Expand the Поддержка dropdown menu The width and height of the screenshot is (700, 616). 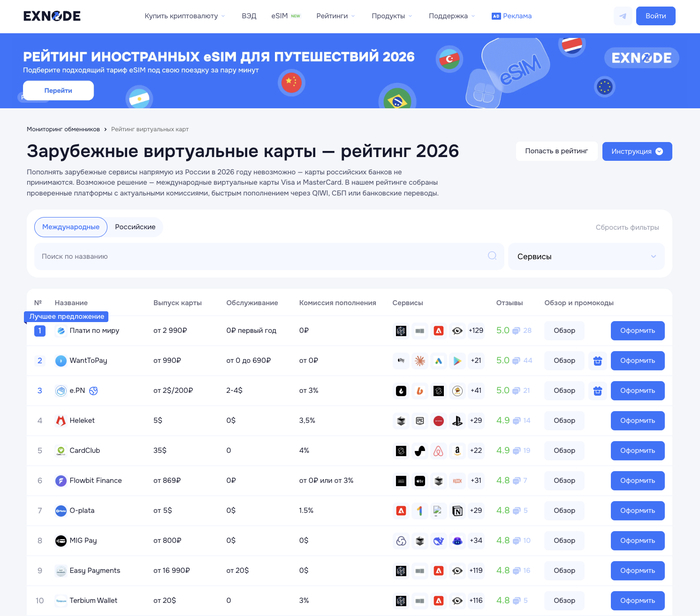click(x=451, y=16)
